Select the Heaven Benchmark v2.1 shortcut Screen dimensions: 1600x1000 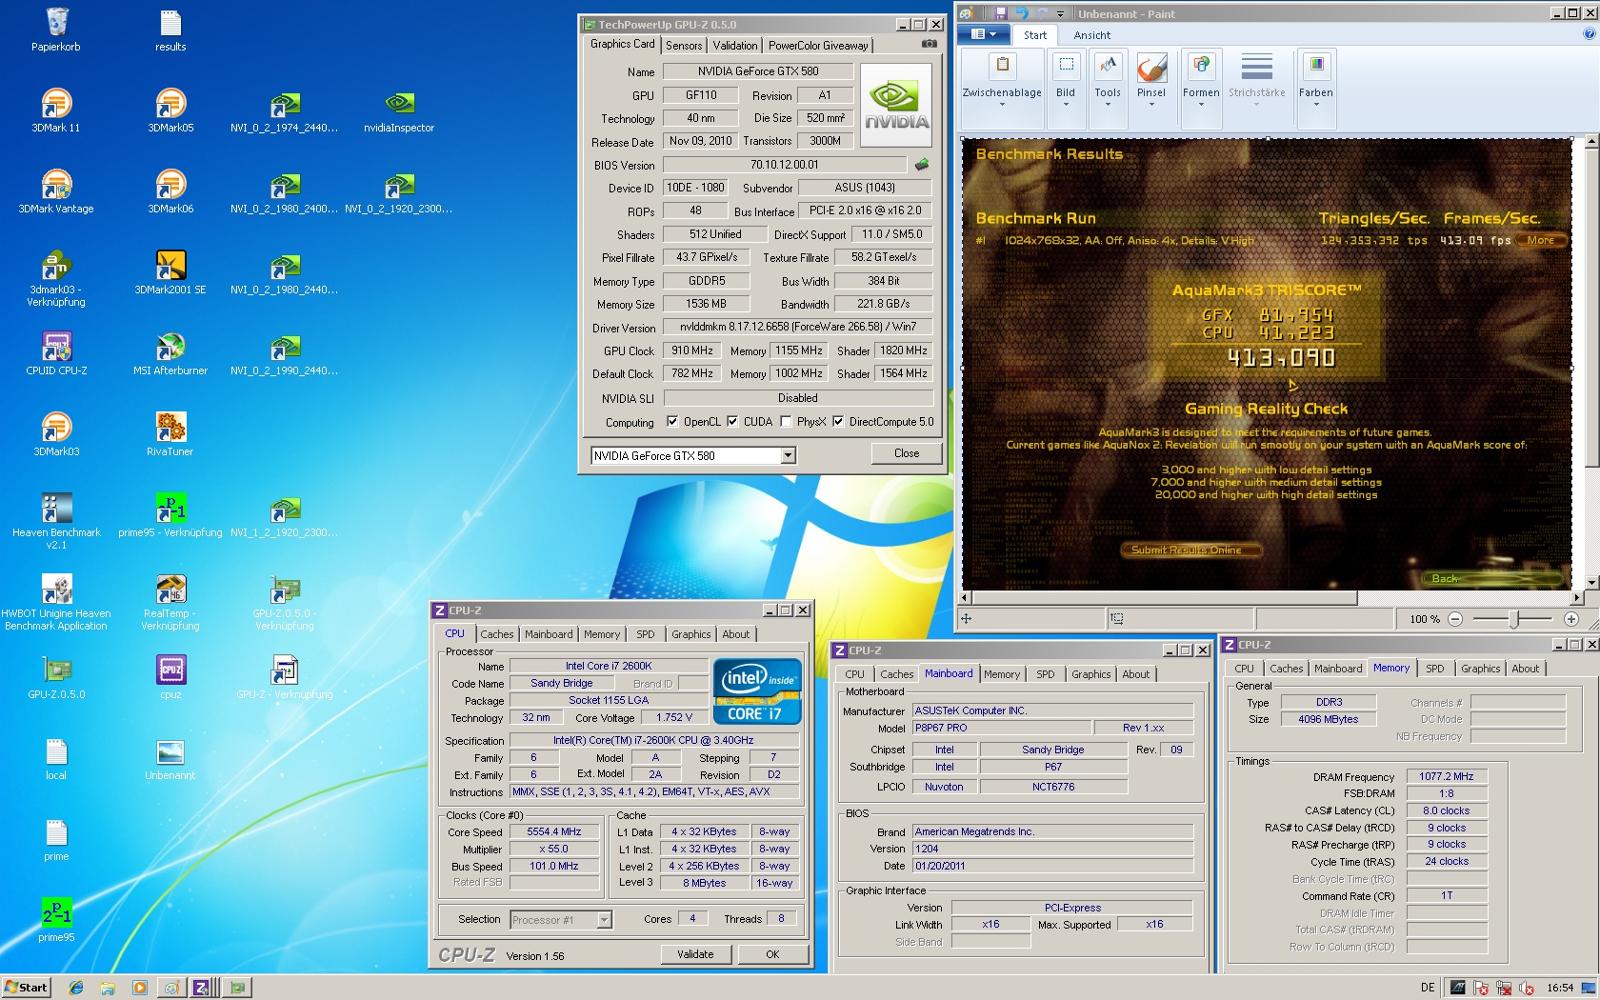tap(56, 521)
